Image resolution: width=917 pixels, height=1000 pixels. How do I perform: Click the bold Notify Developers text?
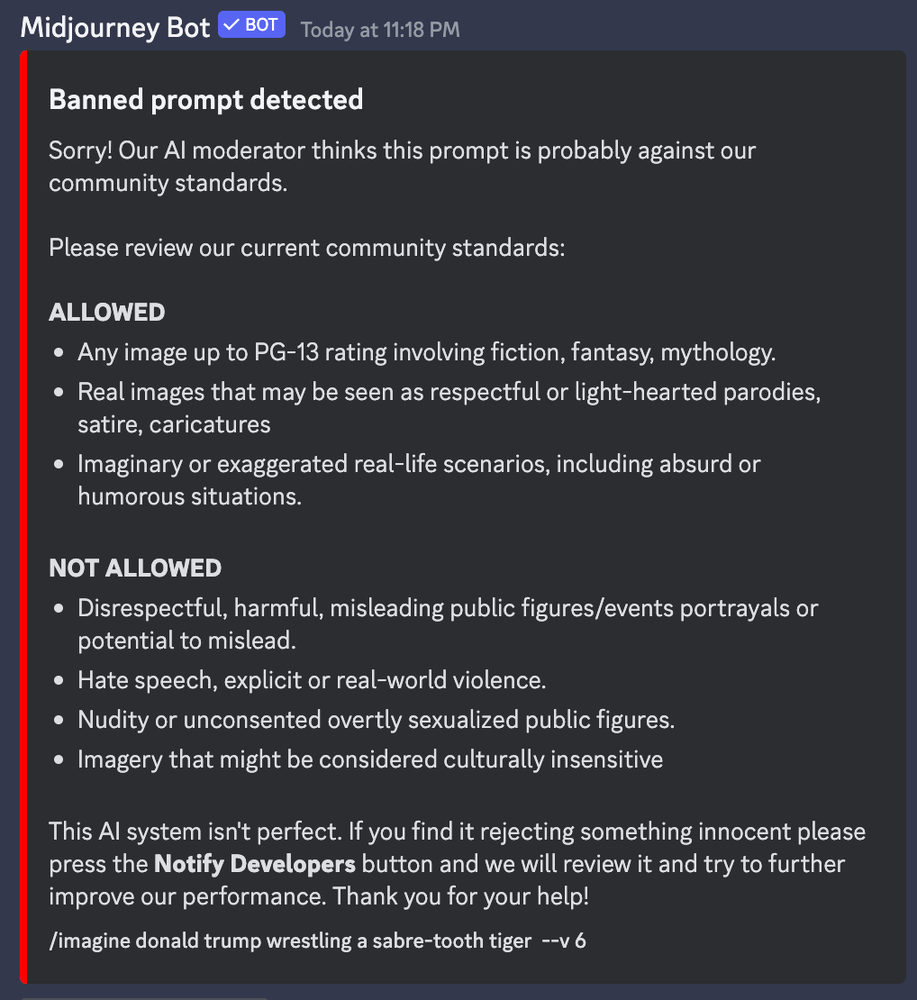coord(254,863)
